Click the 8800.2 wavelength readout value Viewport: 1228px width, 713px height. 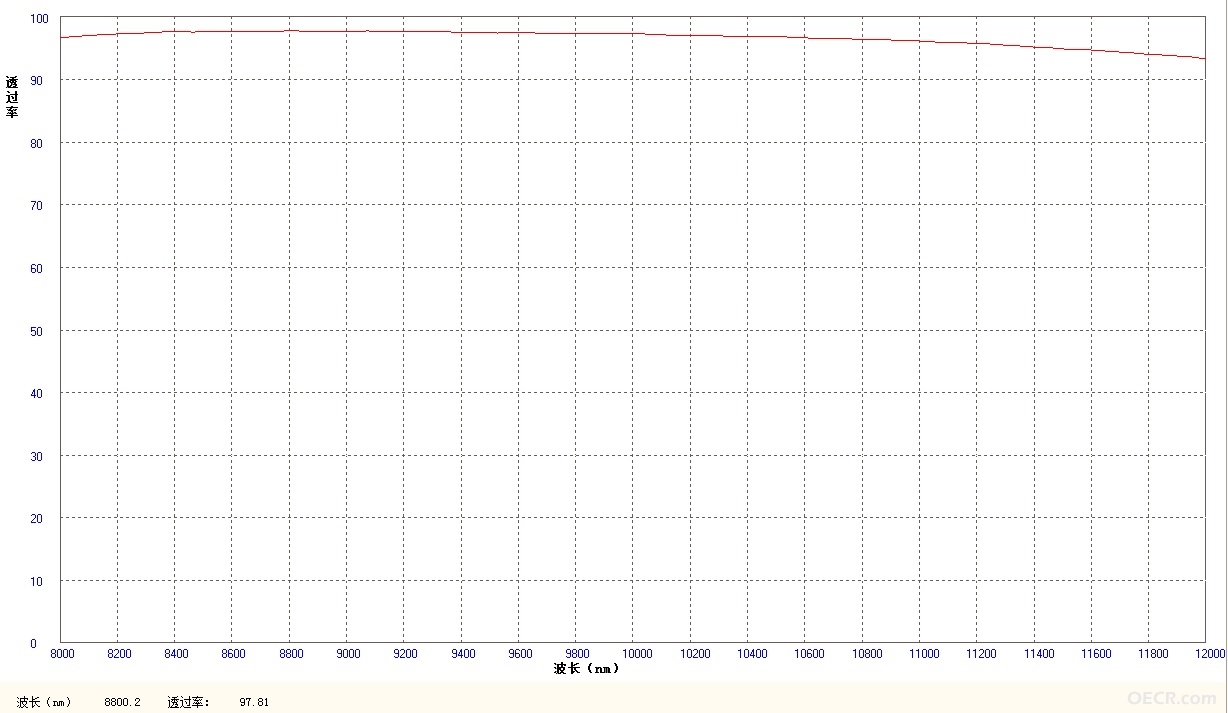(x=122, y=702)
